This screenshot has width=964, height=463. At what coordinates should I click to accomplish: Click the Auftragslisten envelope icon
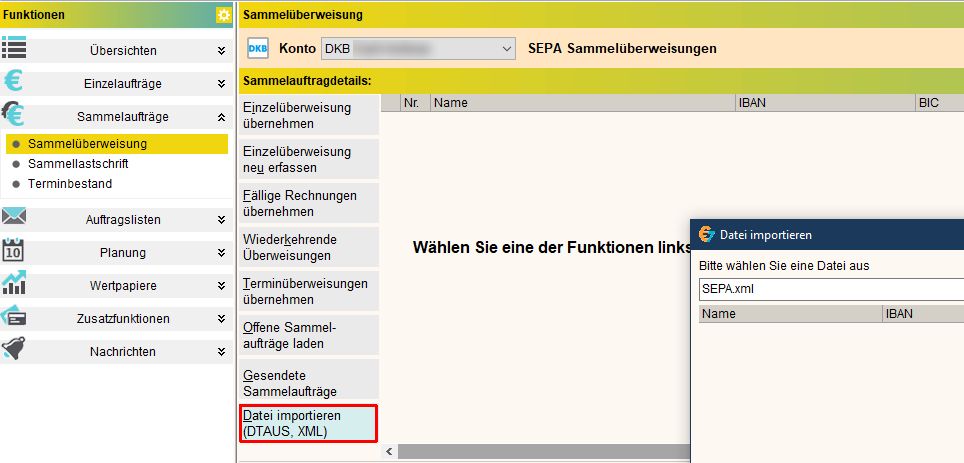pos(15,218)
